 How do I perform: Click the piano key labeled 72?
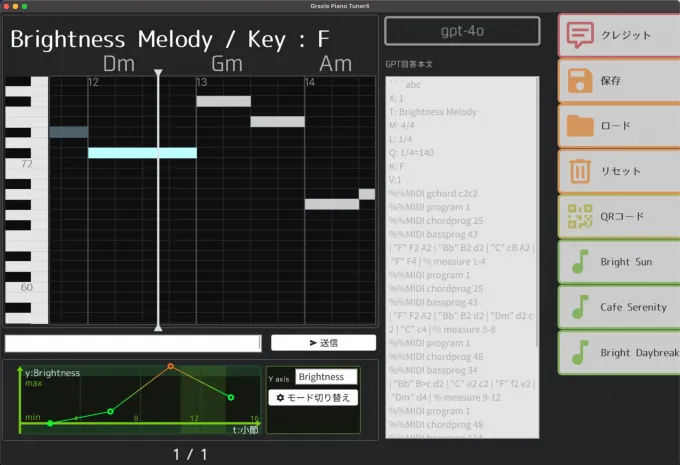coord(26,163)
